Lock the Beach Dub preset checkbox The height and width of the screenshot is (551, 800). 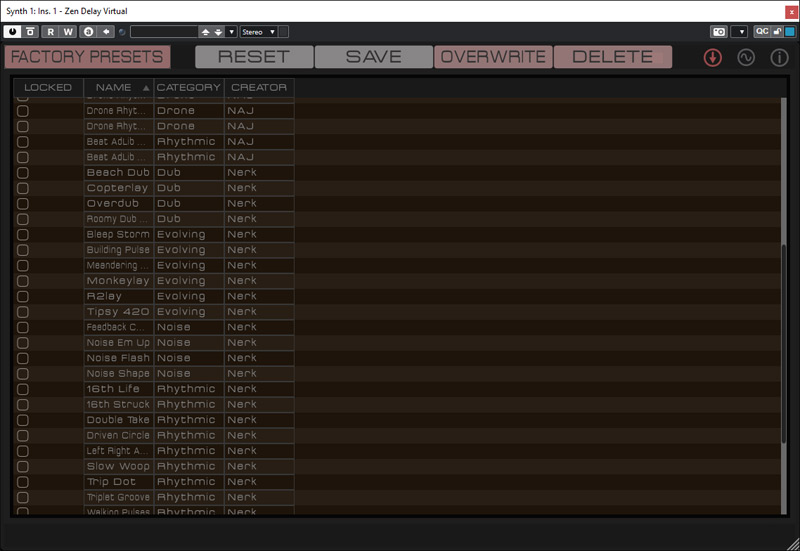pyautogui.click(x=23, y=173)
